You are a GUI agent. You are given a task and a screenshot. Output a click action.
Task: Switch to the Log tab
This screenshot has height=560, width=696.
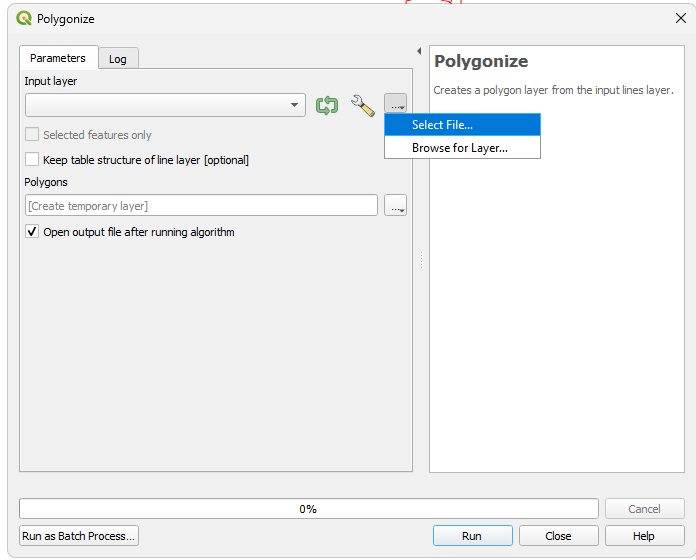(118, 59)
